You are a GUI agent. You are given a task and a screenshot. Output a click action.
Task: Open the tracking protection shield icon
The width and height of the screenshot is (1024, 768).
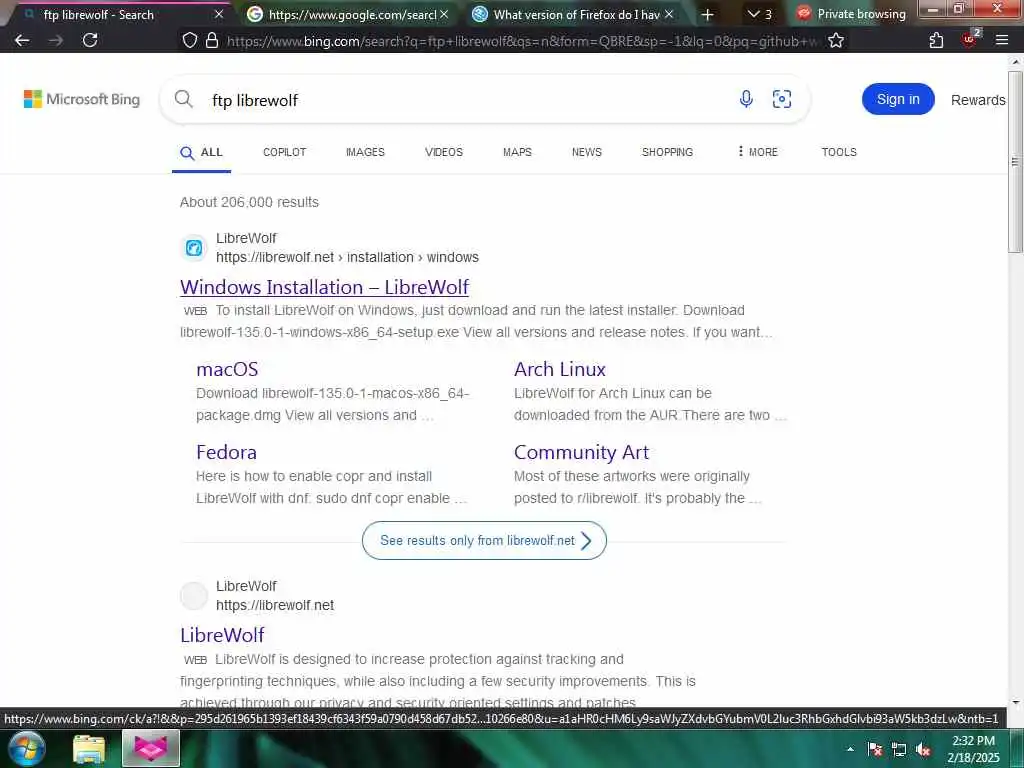pos(189,40)
